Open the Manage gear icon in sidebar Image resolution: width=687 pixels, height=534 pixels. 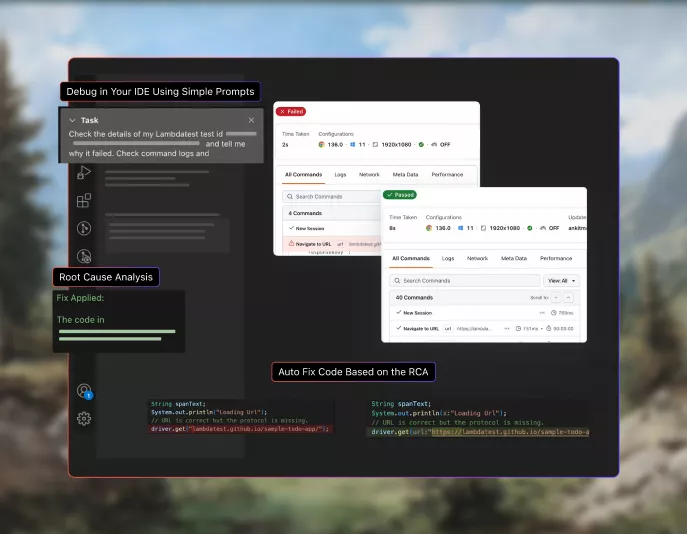point(84,419)
